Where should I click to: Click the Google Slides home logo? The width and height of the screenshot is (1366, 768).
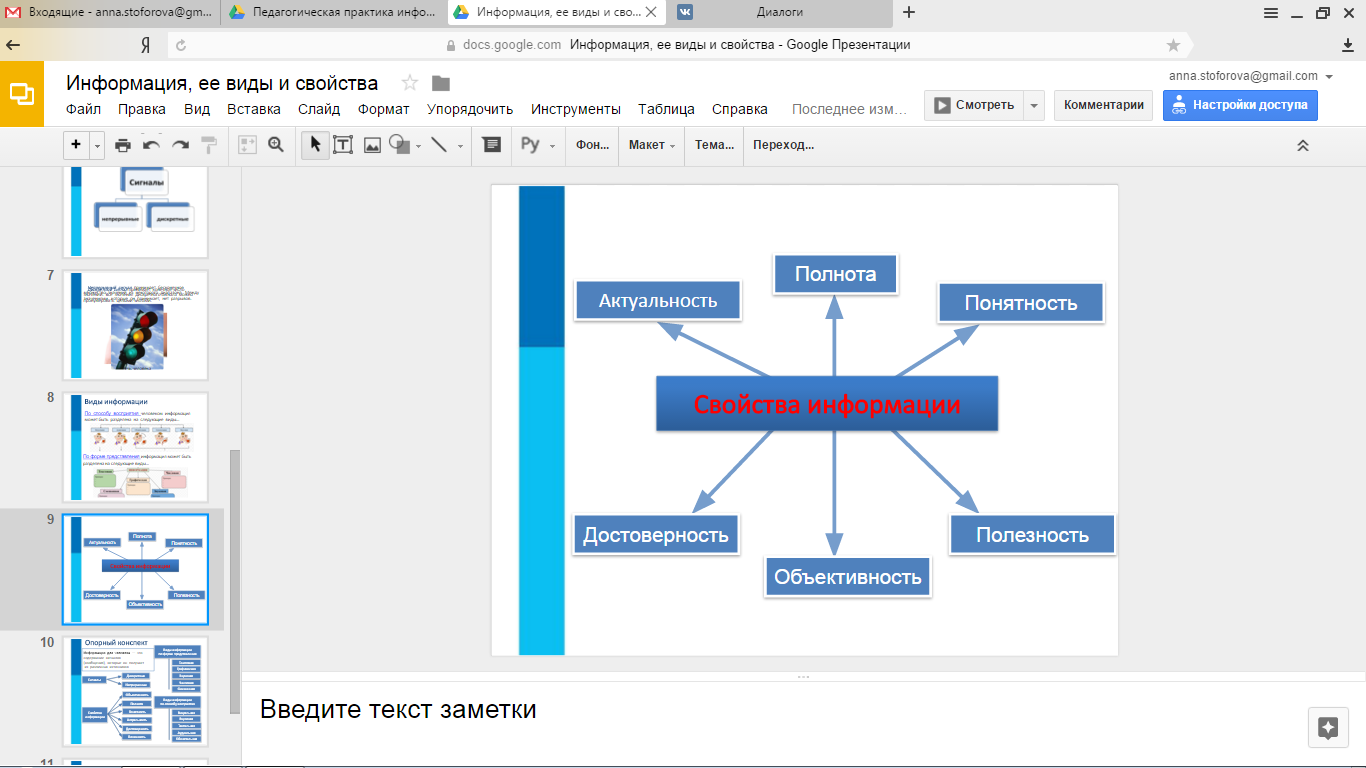[22, 94]
